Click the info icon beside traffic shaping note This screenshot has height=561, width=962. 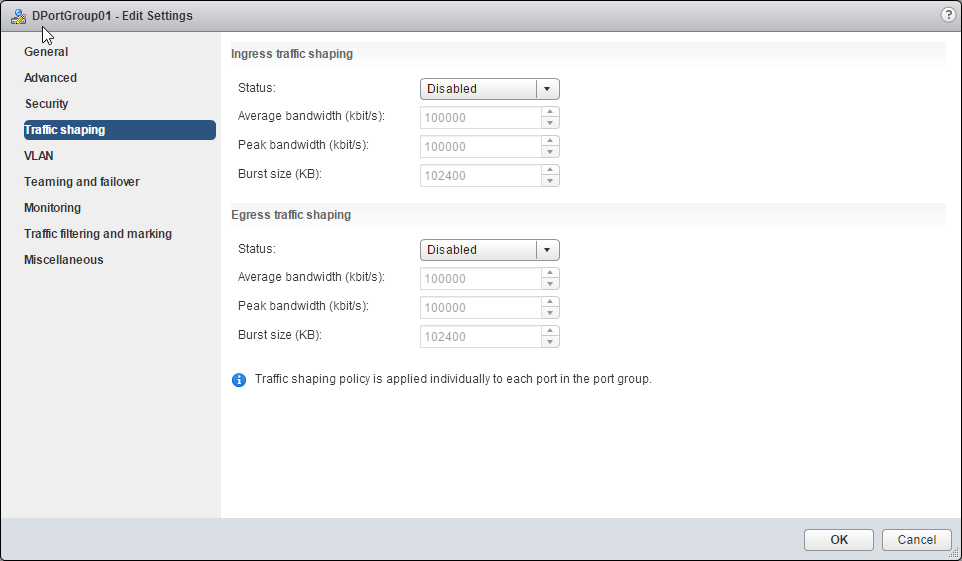(239, 380)
